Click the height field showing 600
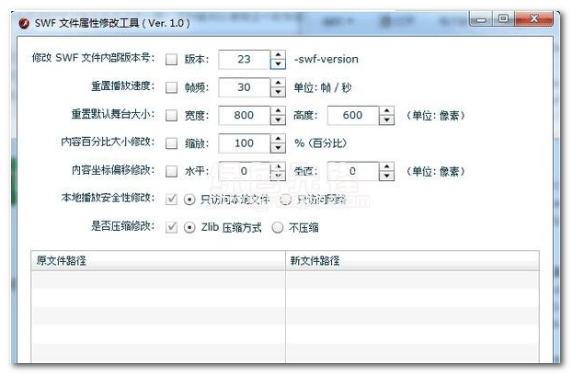The height and width of the screenshot is (374, 571). (x=353, y=115)
